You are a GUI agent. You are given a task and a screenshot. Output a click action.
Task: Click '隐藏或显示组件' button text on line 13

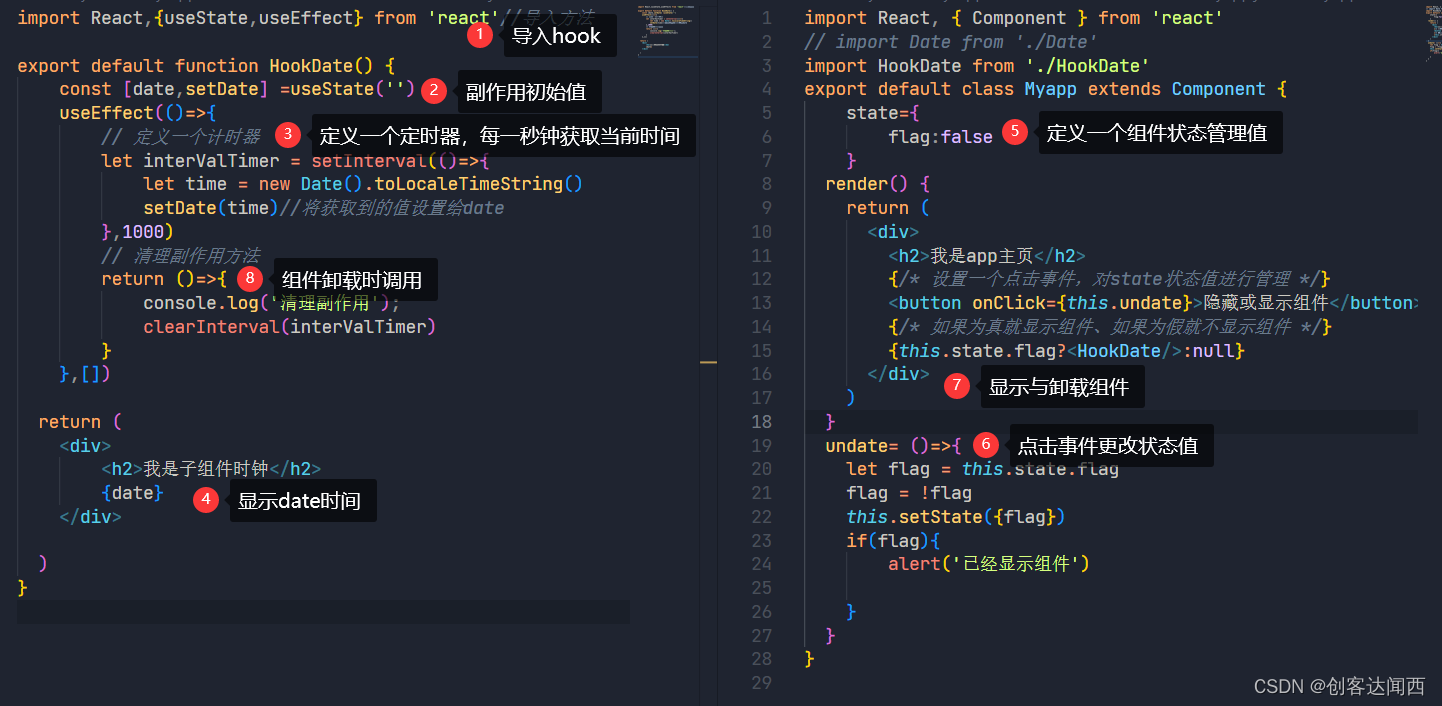(x=1266, y=303)
